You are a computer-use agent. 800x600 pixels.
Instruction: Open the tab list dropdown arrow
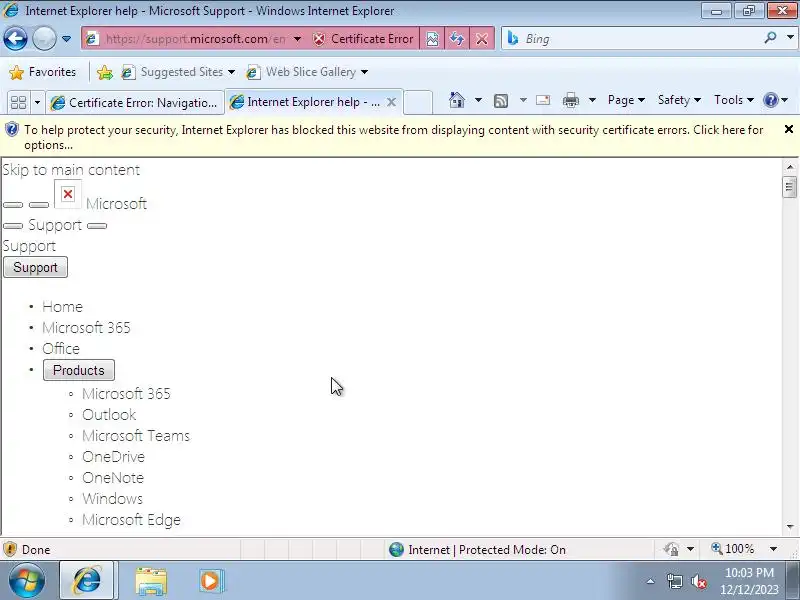(x=37, y=102)
